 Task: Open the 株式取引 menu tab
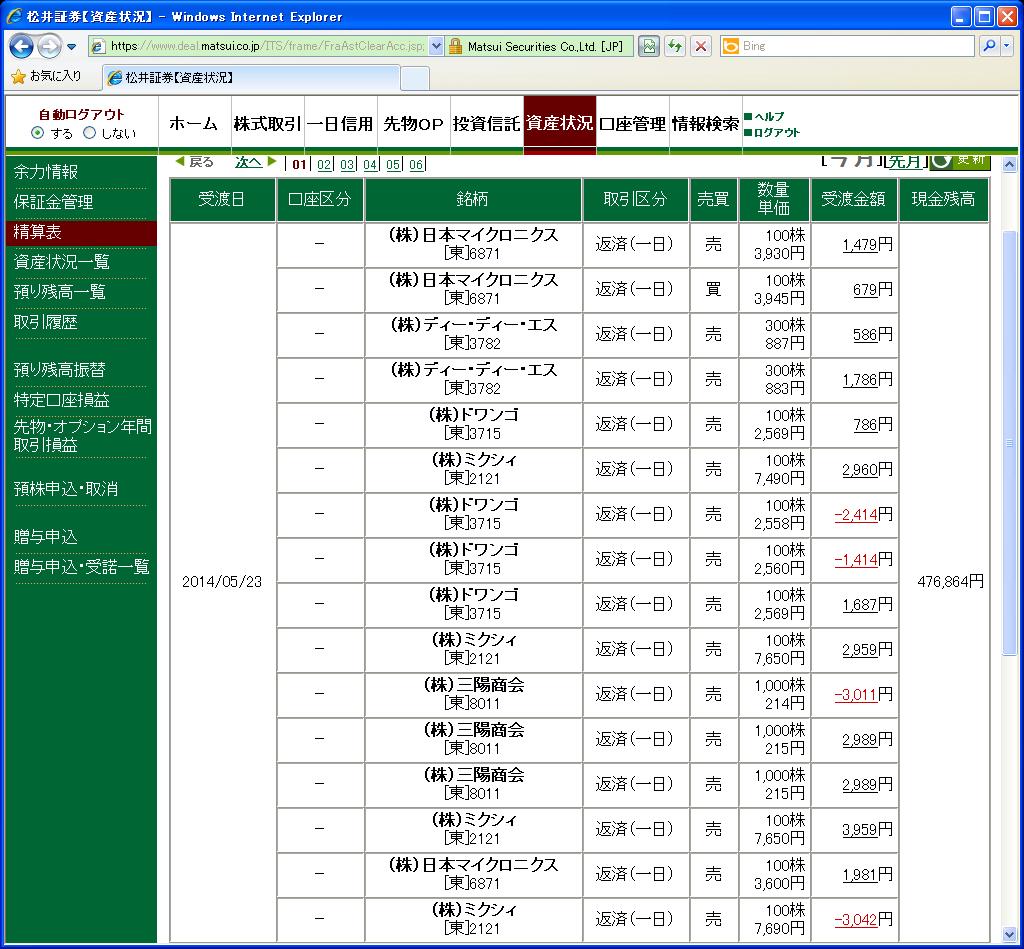click(x=267, y=124)
